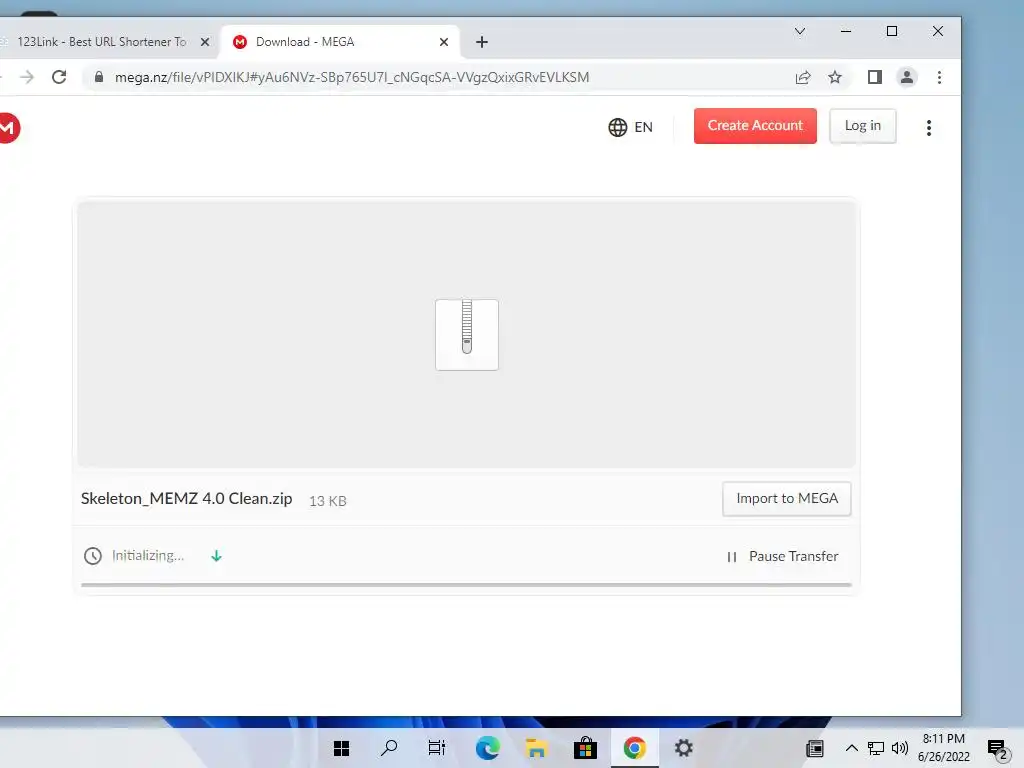The image size is (1024, 768).
Task: Open Settings gear in taskbar
Action: 683,748
